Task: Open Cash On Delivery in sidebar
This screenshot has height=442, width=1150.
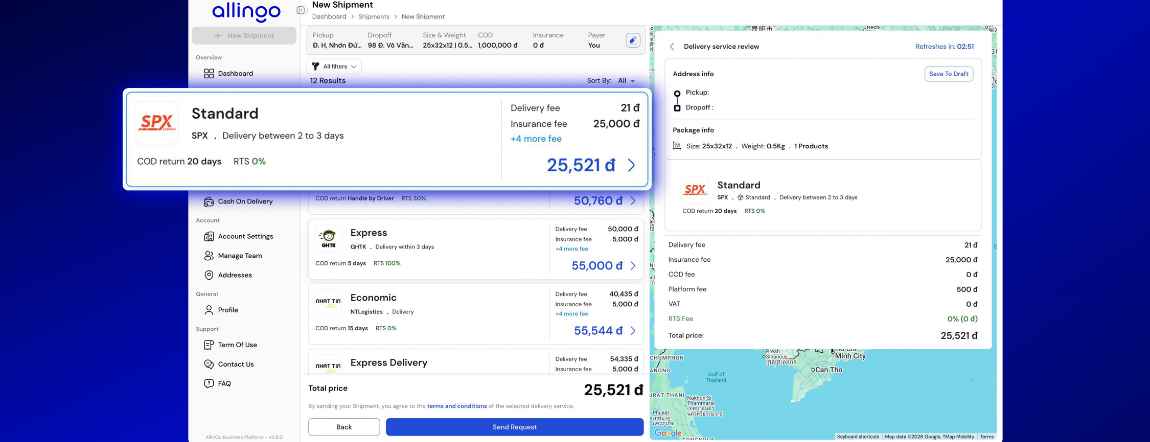Action: pos(244,202)
